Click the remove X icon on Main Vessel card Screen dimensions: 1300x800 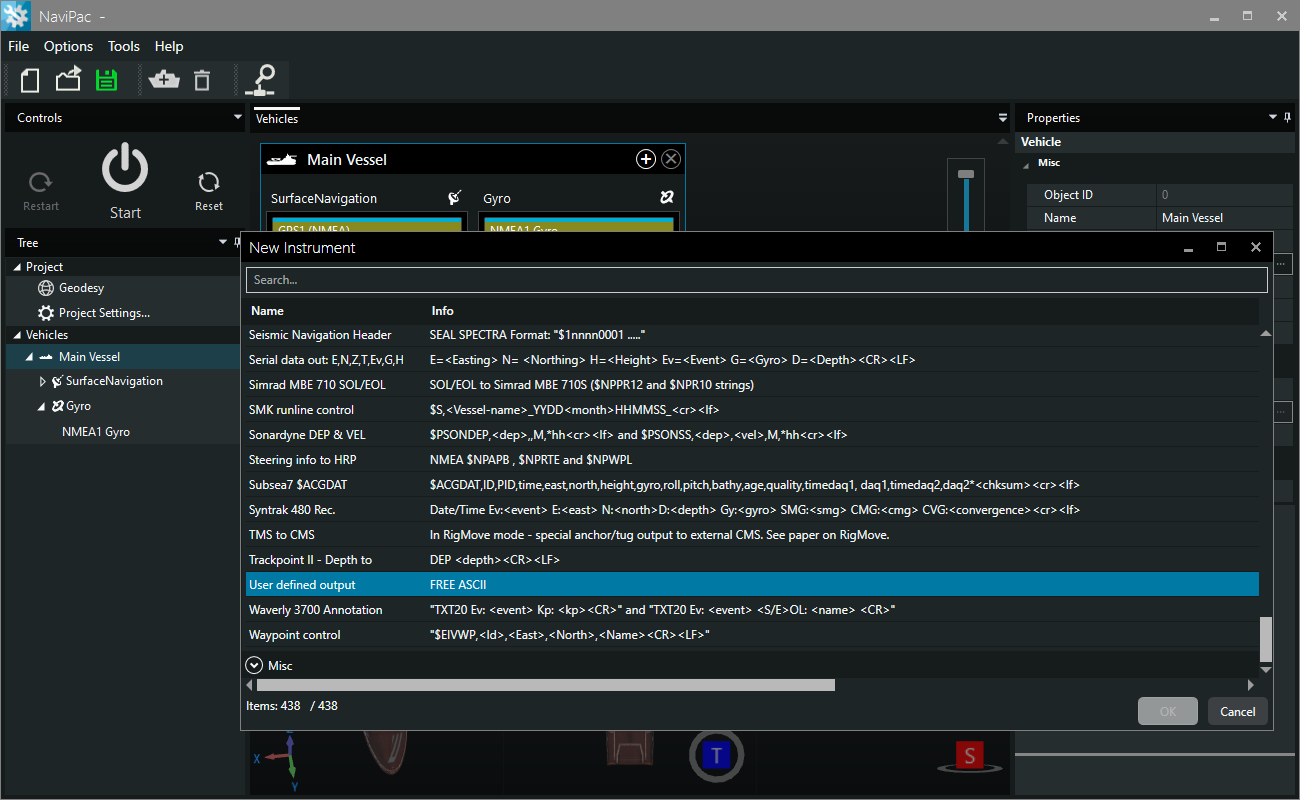tap(671, 159)
